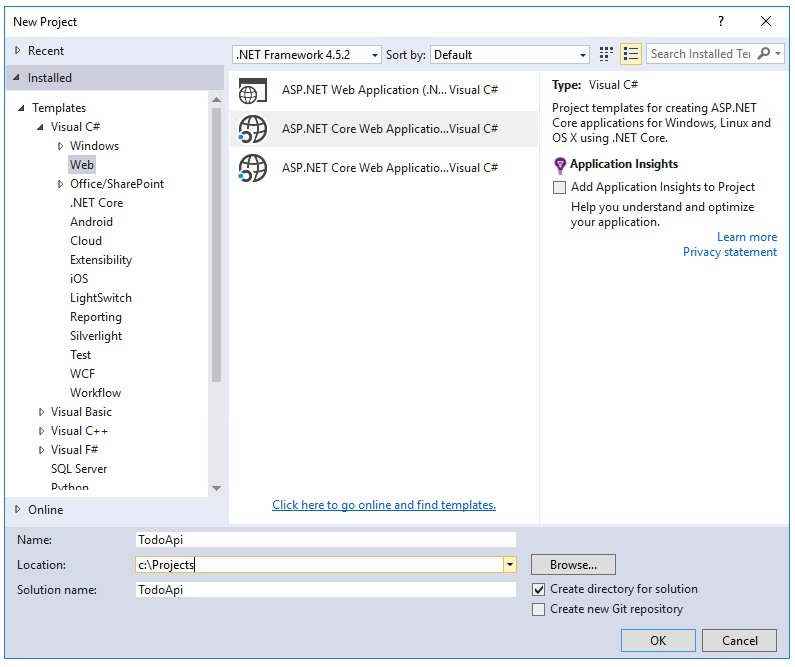795x667 pixels.
Task: Select the Extensibility category
Action: [101, 260]
